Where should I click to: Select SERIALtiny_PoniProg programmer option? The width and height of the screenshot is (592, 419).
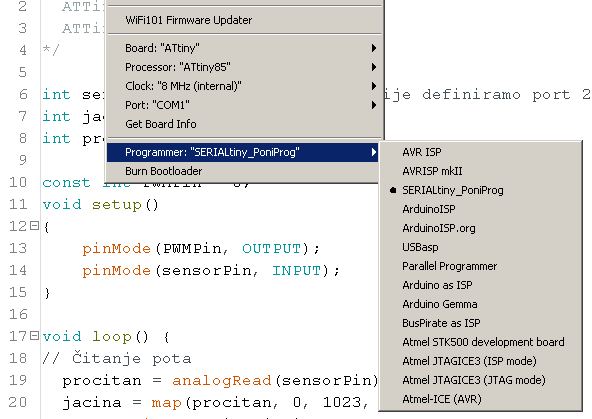click(481, 190)
